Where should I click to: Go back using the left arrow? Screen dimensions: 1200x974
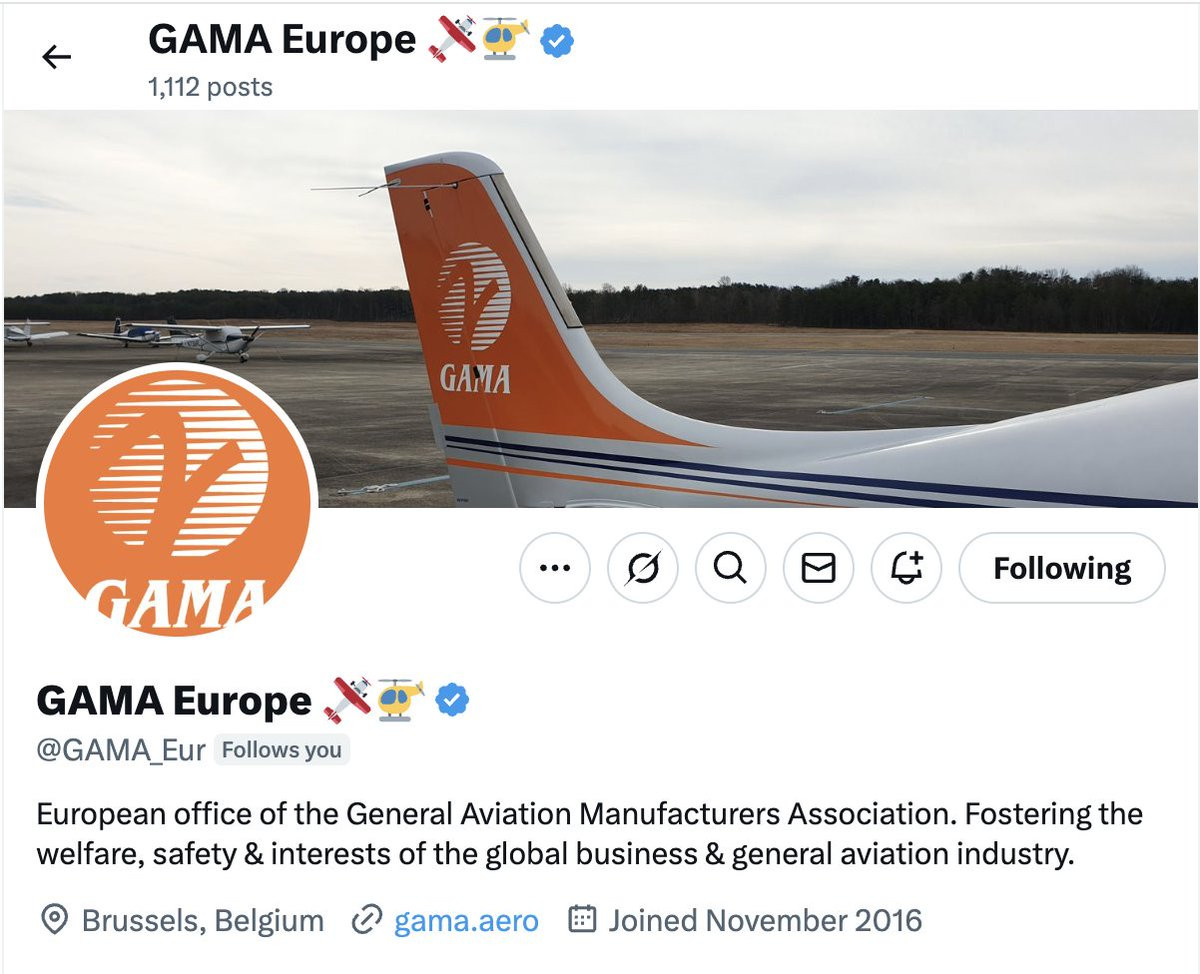point(57,57)
